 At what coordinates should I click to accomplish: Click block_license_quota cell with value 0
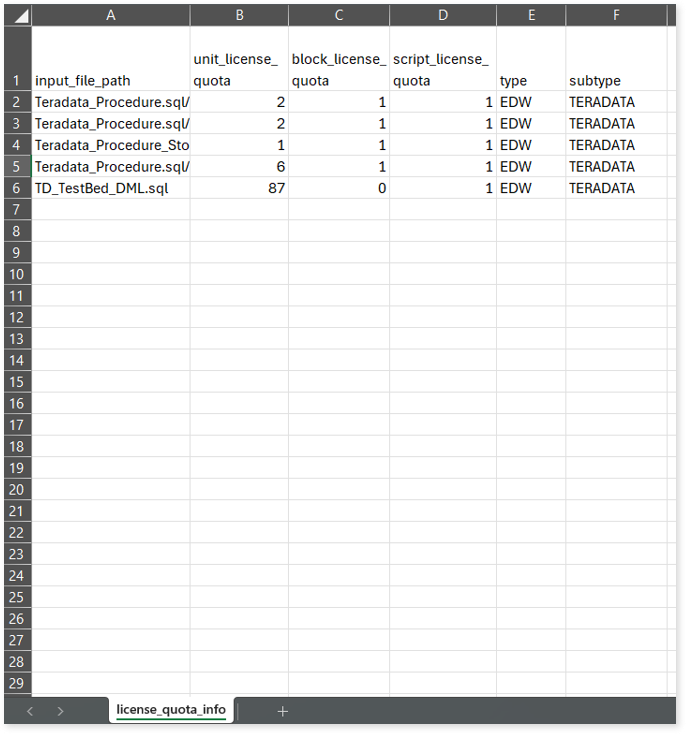(339, 188)
